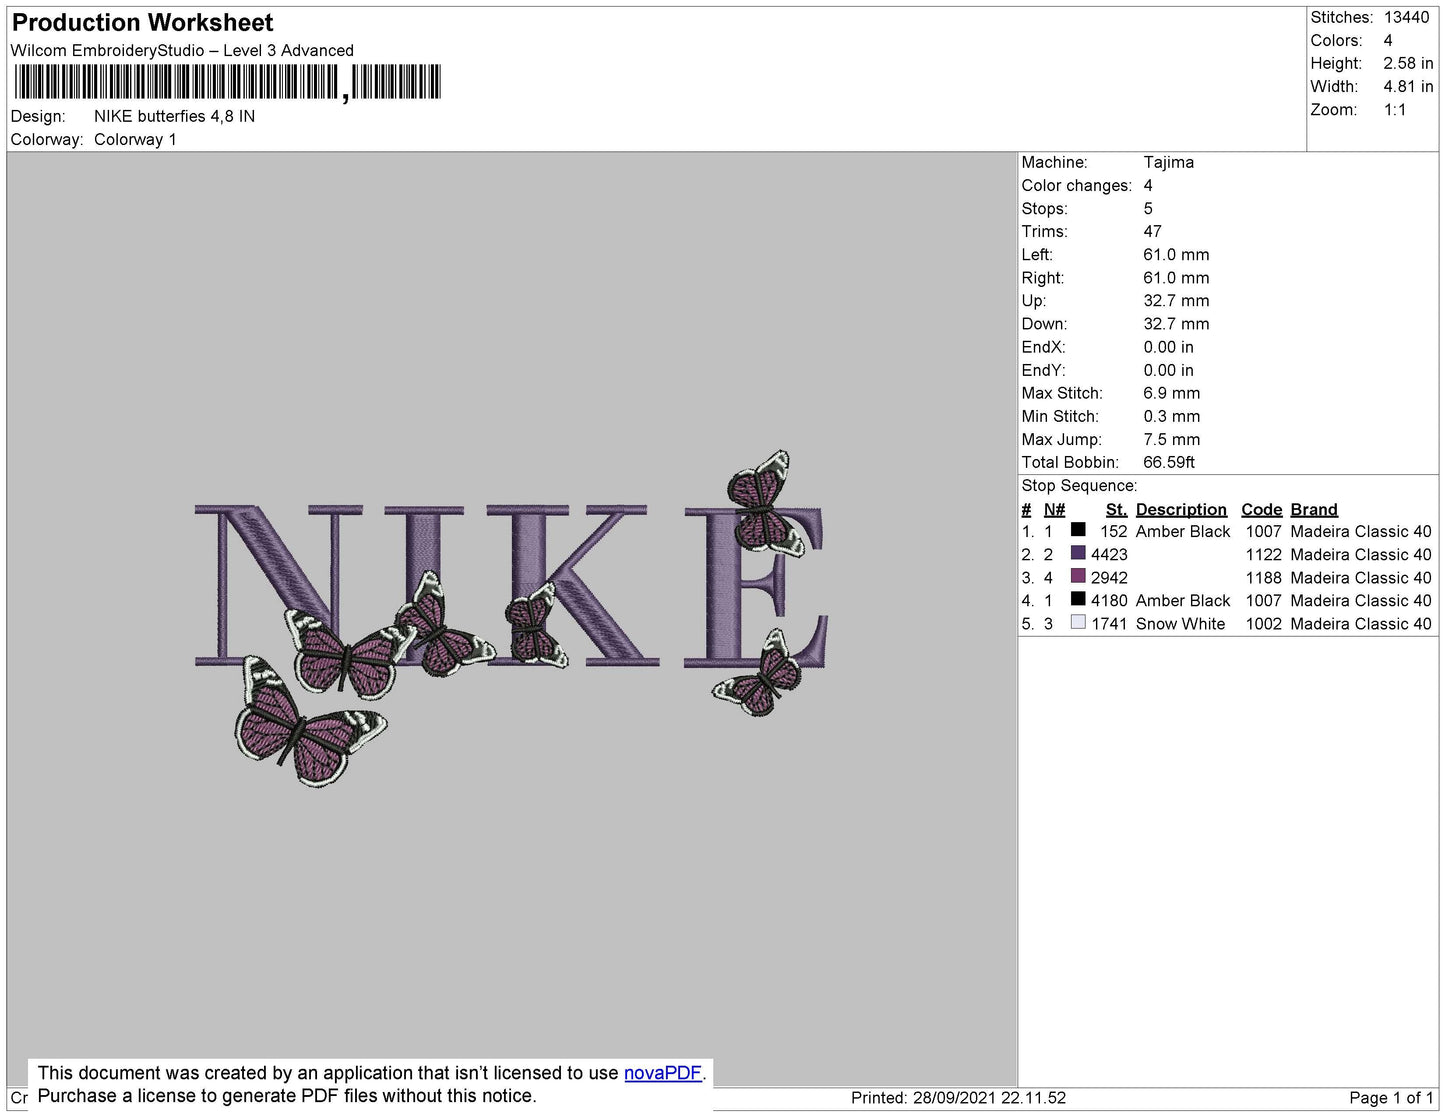Click the embroidered NIKE design preview

[x=511, y=617]
